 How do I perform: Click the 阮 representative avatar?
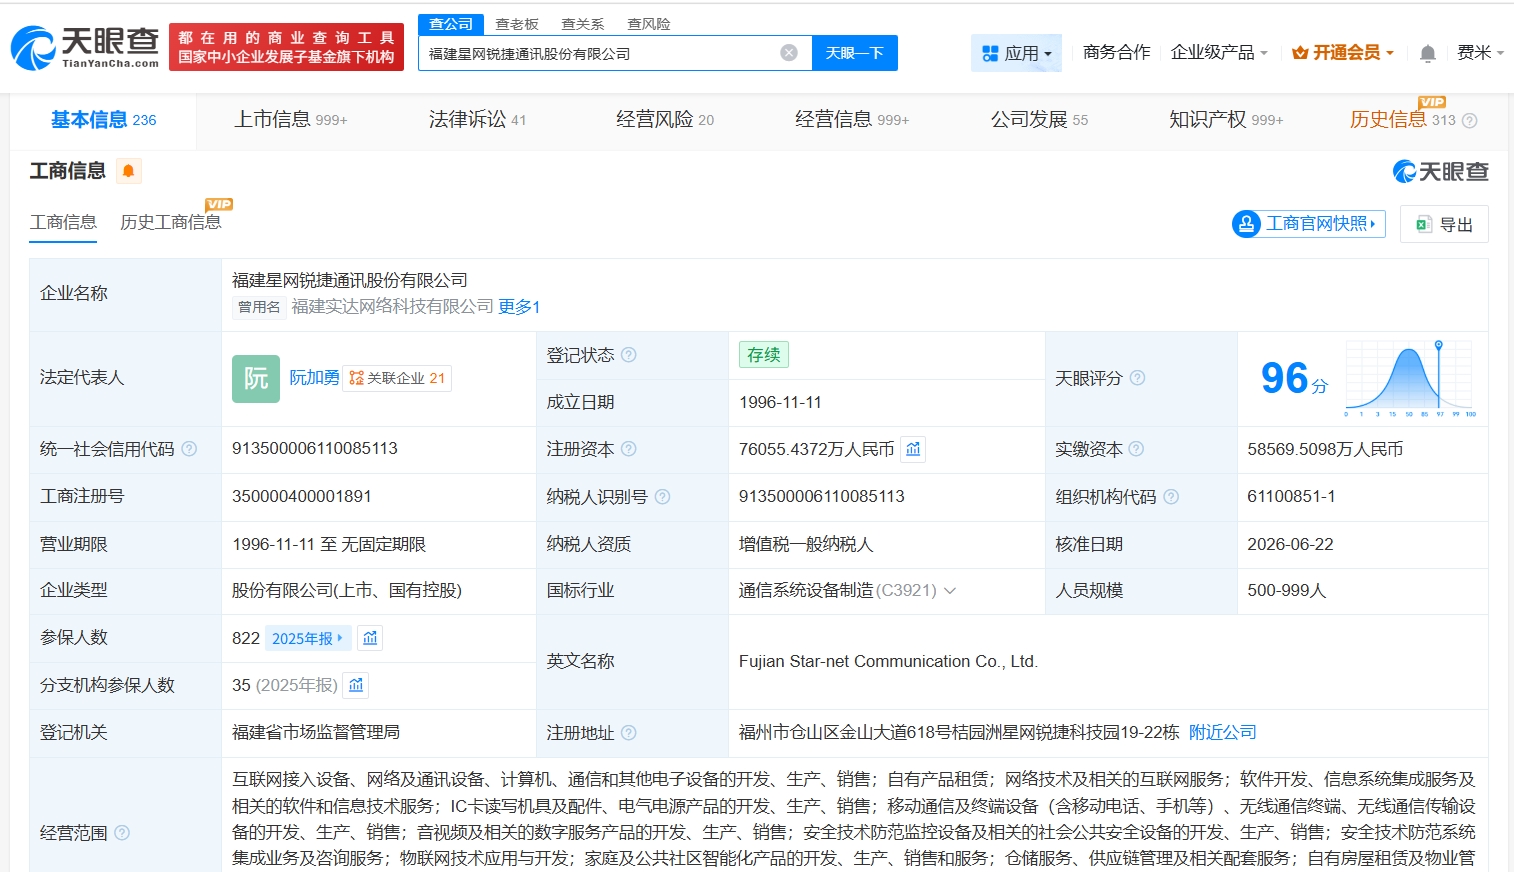(256, 378)
